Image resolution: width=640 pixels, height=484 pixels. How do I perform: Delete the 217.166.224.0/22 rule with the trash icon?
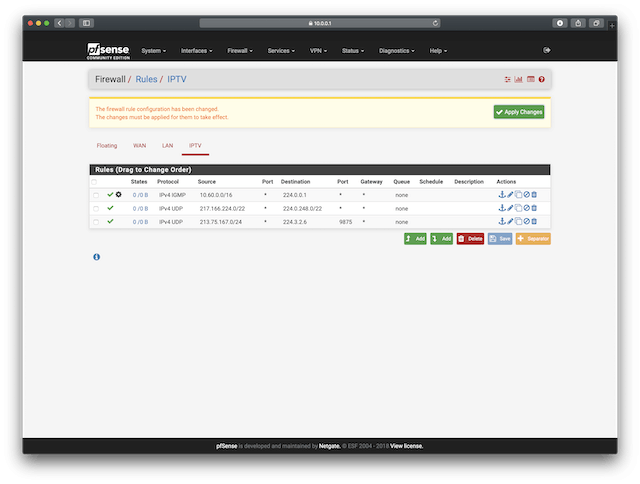coord(534,208)
